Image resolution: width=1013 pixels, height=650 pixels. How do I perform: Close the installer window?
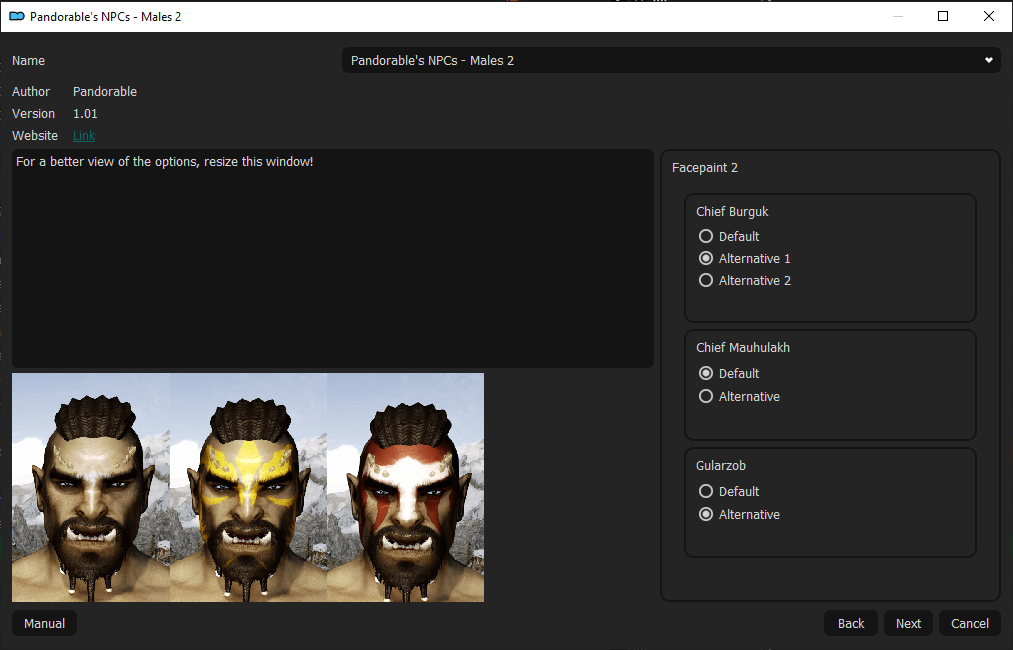989,16
